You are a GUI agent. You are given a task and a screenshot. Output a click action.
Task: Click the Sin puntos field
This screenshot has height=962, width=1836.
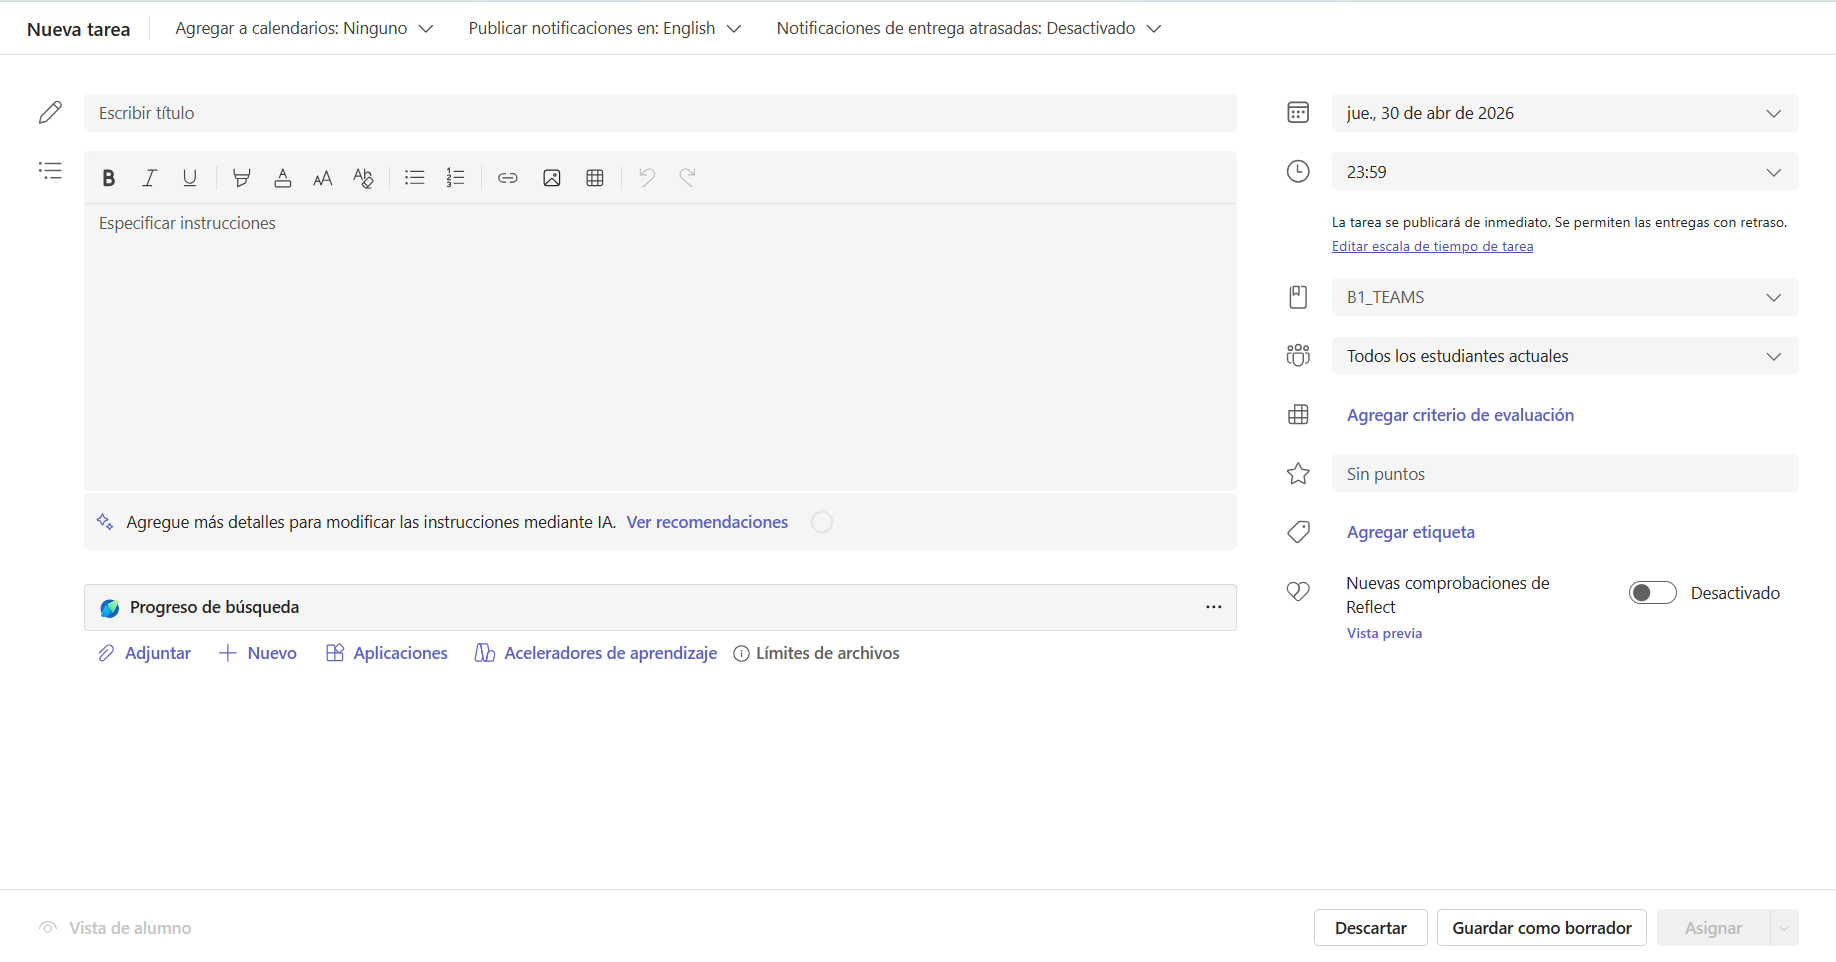click(1565, 473)
